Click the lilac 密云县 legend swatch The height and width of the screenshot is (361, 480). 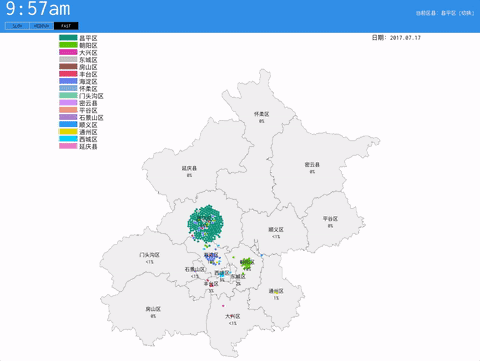[68, 103]
